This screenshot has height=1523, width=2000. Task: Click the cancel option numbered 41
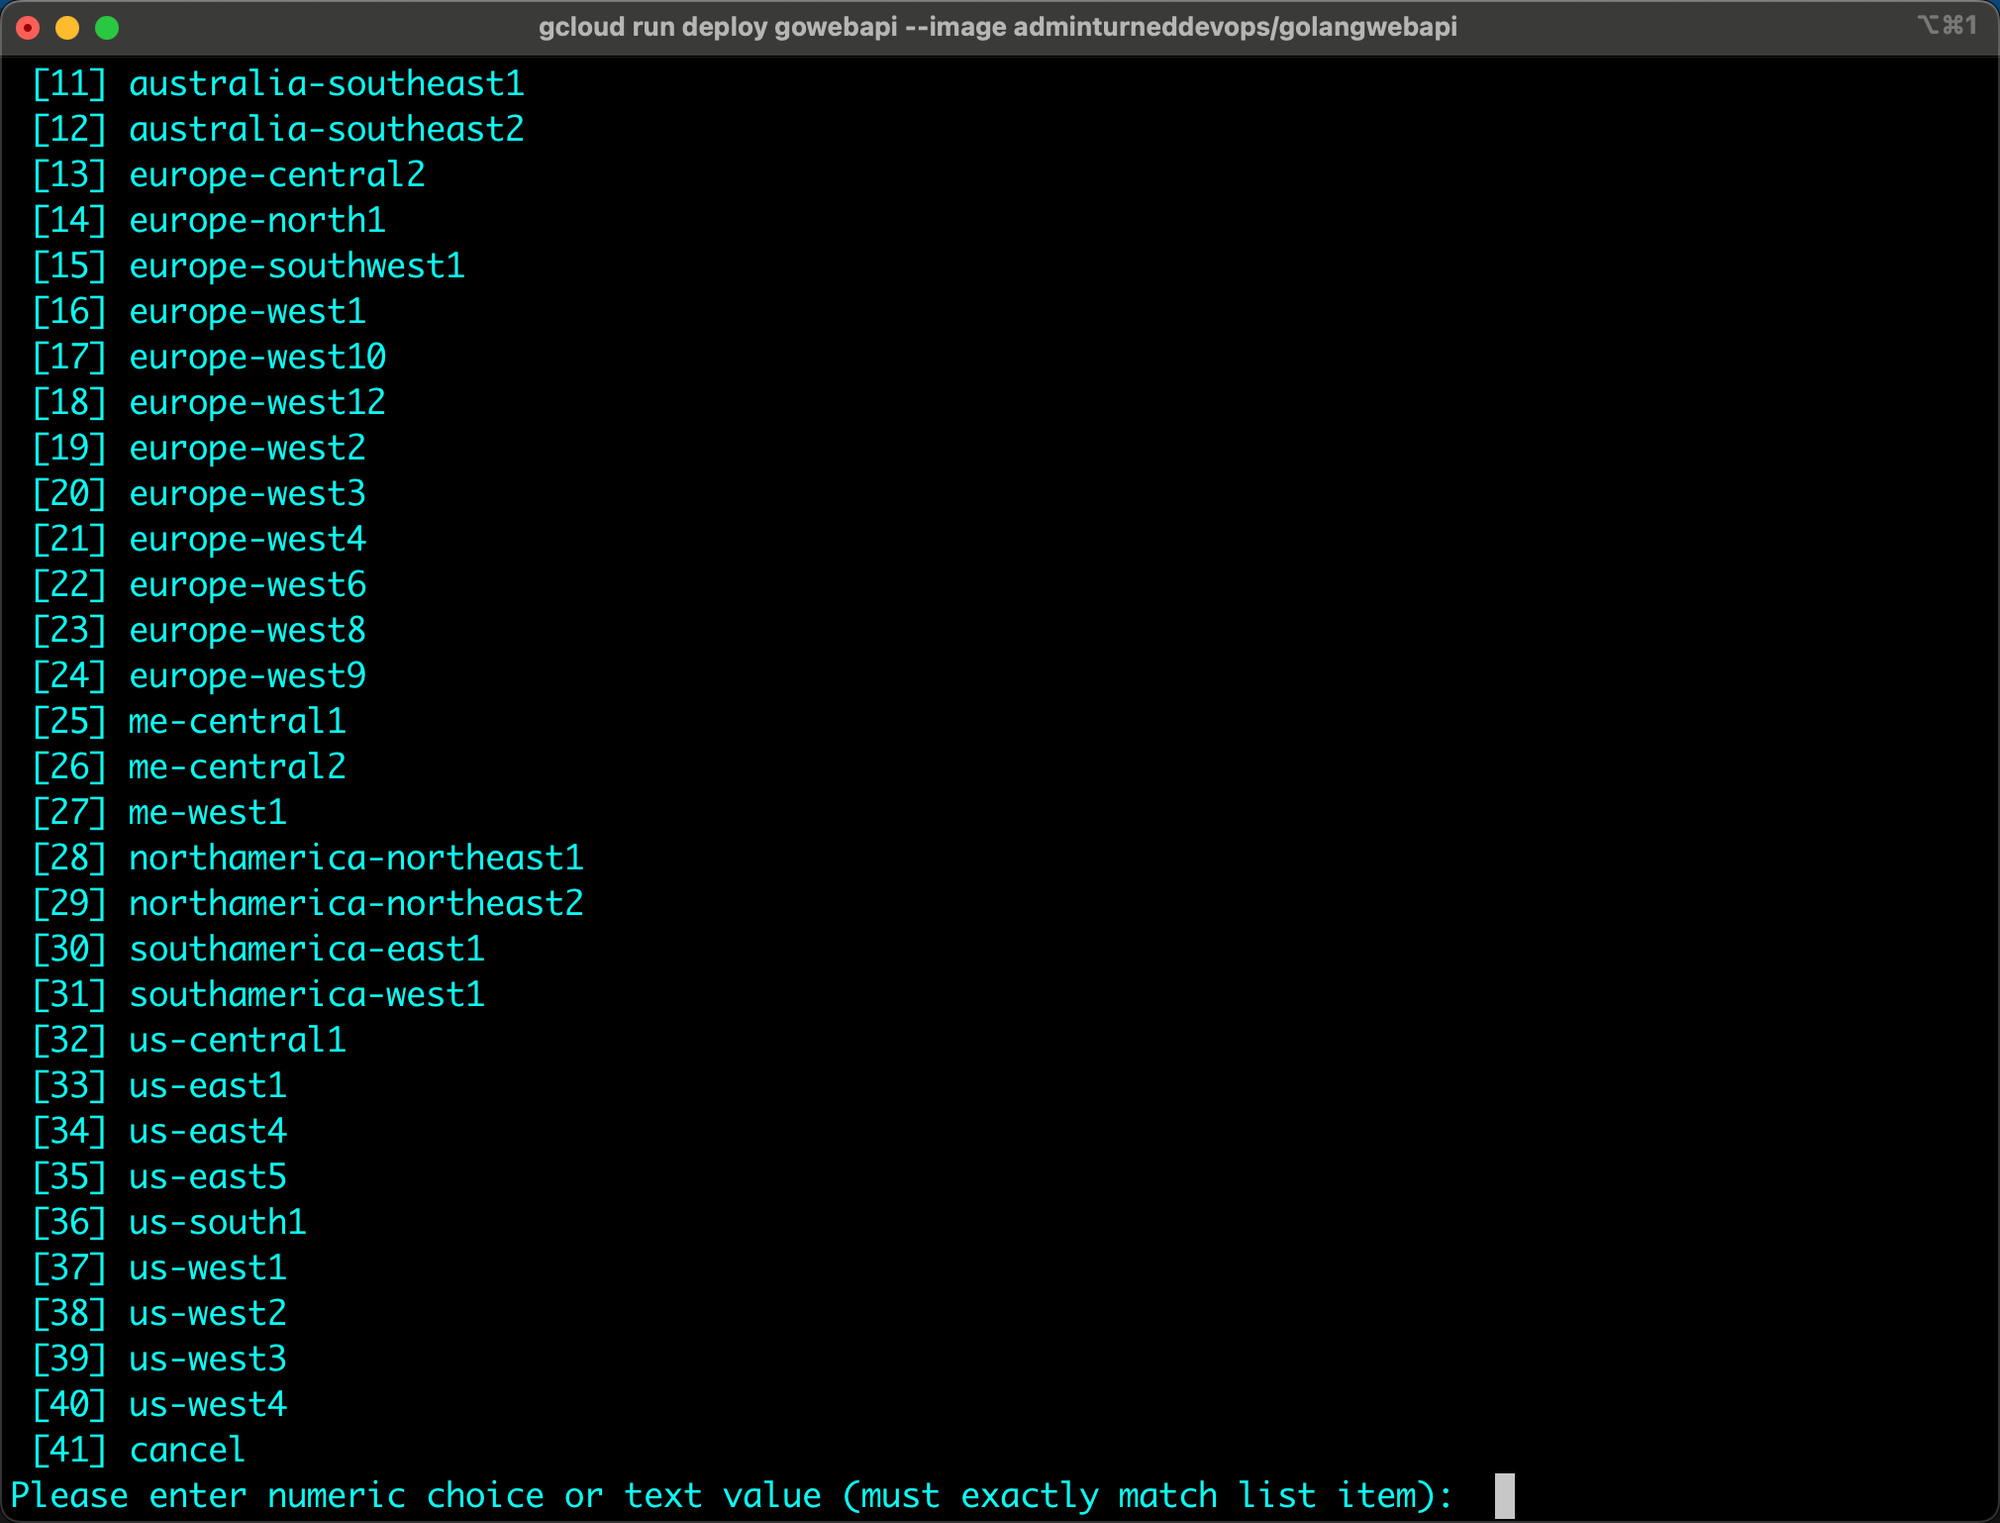(x=187, y=1450)
